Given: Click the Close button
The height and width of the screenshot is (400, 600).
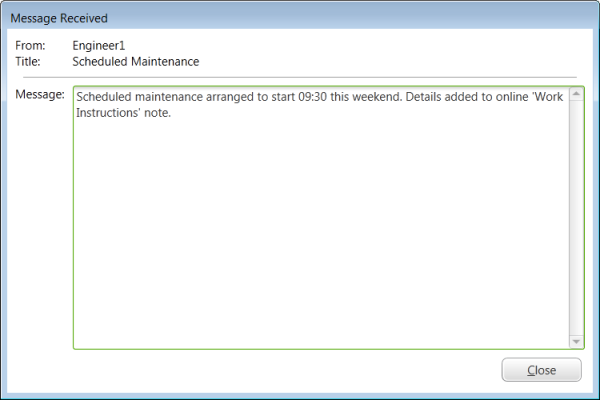Looking at the screenshot, I should click(x=541, y=370).
